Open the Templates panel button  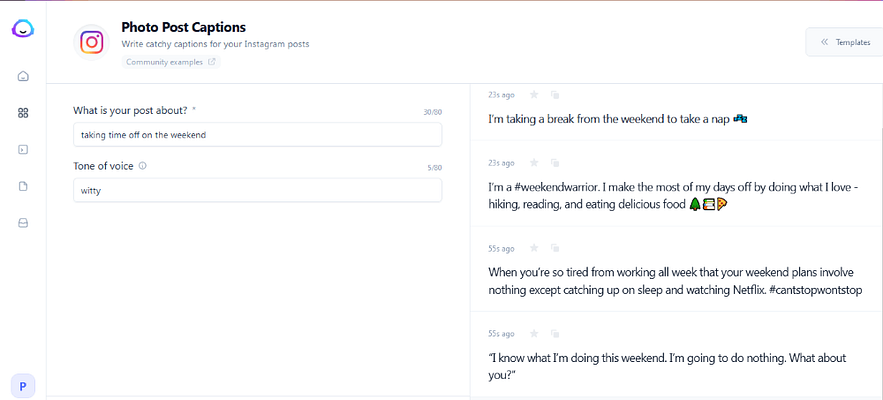[845, 42]
